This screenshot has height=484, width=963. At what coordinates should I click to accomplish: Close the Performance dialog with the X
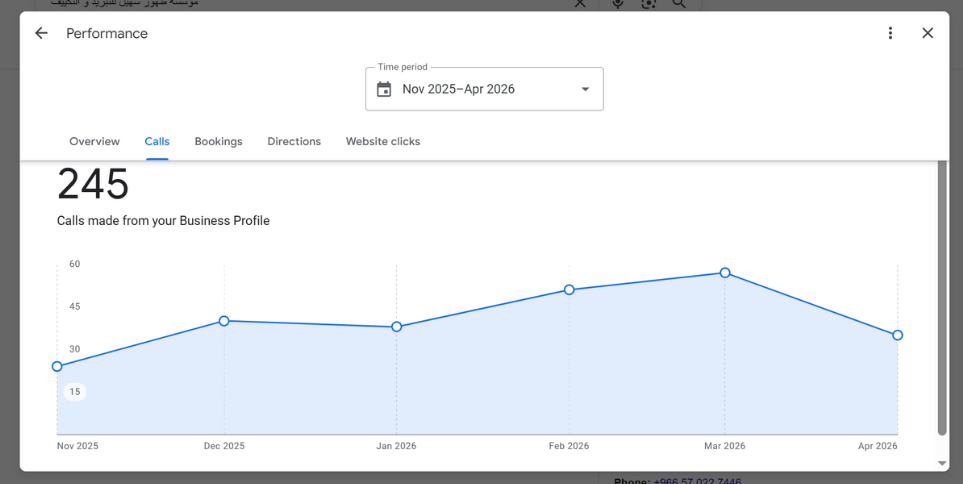pyautogui.click(x=927, y=33)
